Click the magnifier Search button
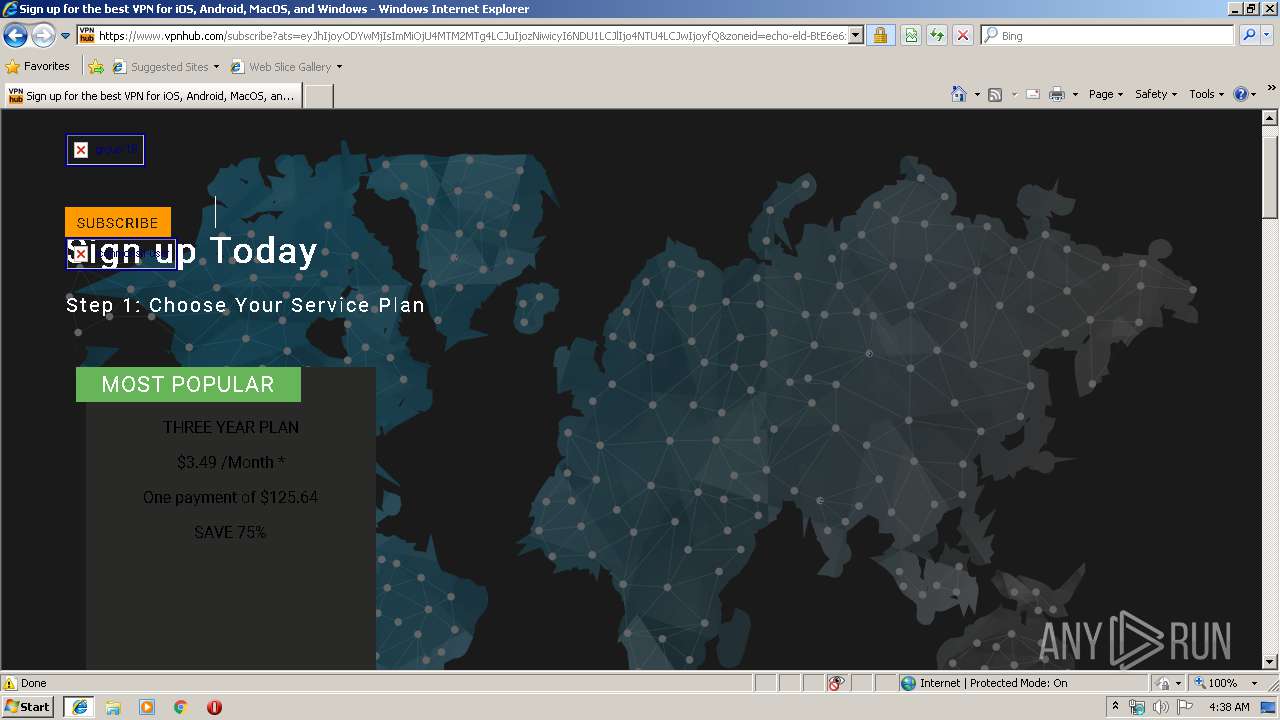This screenshot has width=1280, height=720. tap(1248, 36)
